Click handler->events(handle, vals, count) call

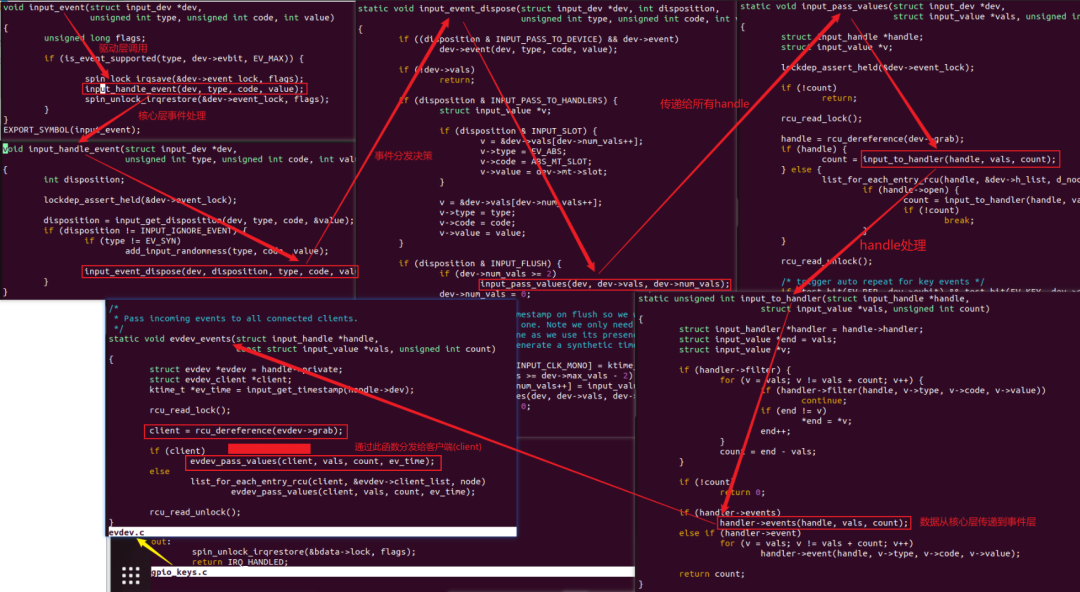[x=813, y=523]
